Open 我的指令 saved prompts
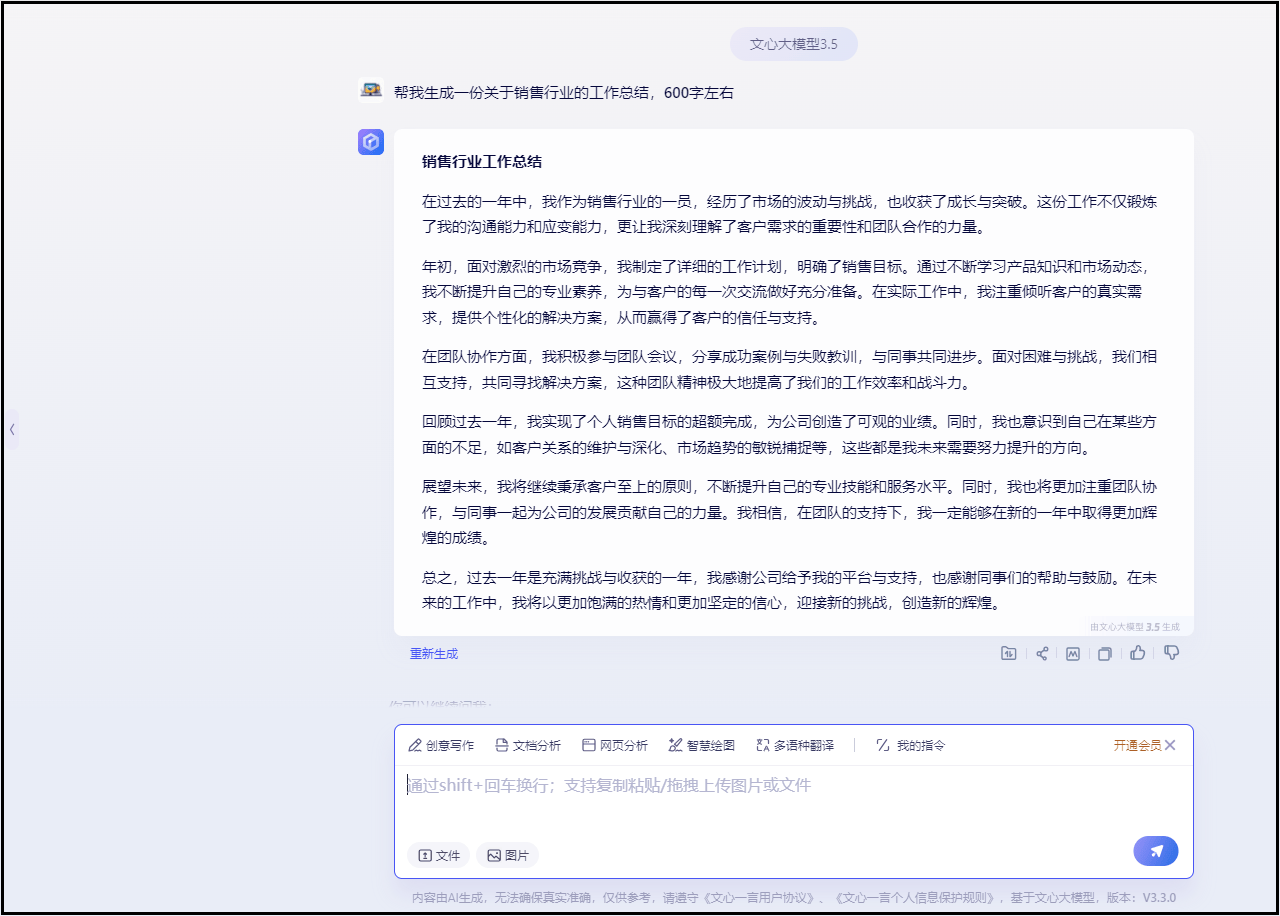 (910, 745)
